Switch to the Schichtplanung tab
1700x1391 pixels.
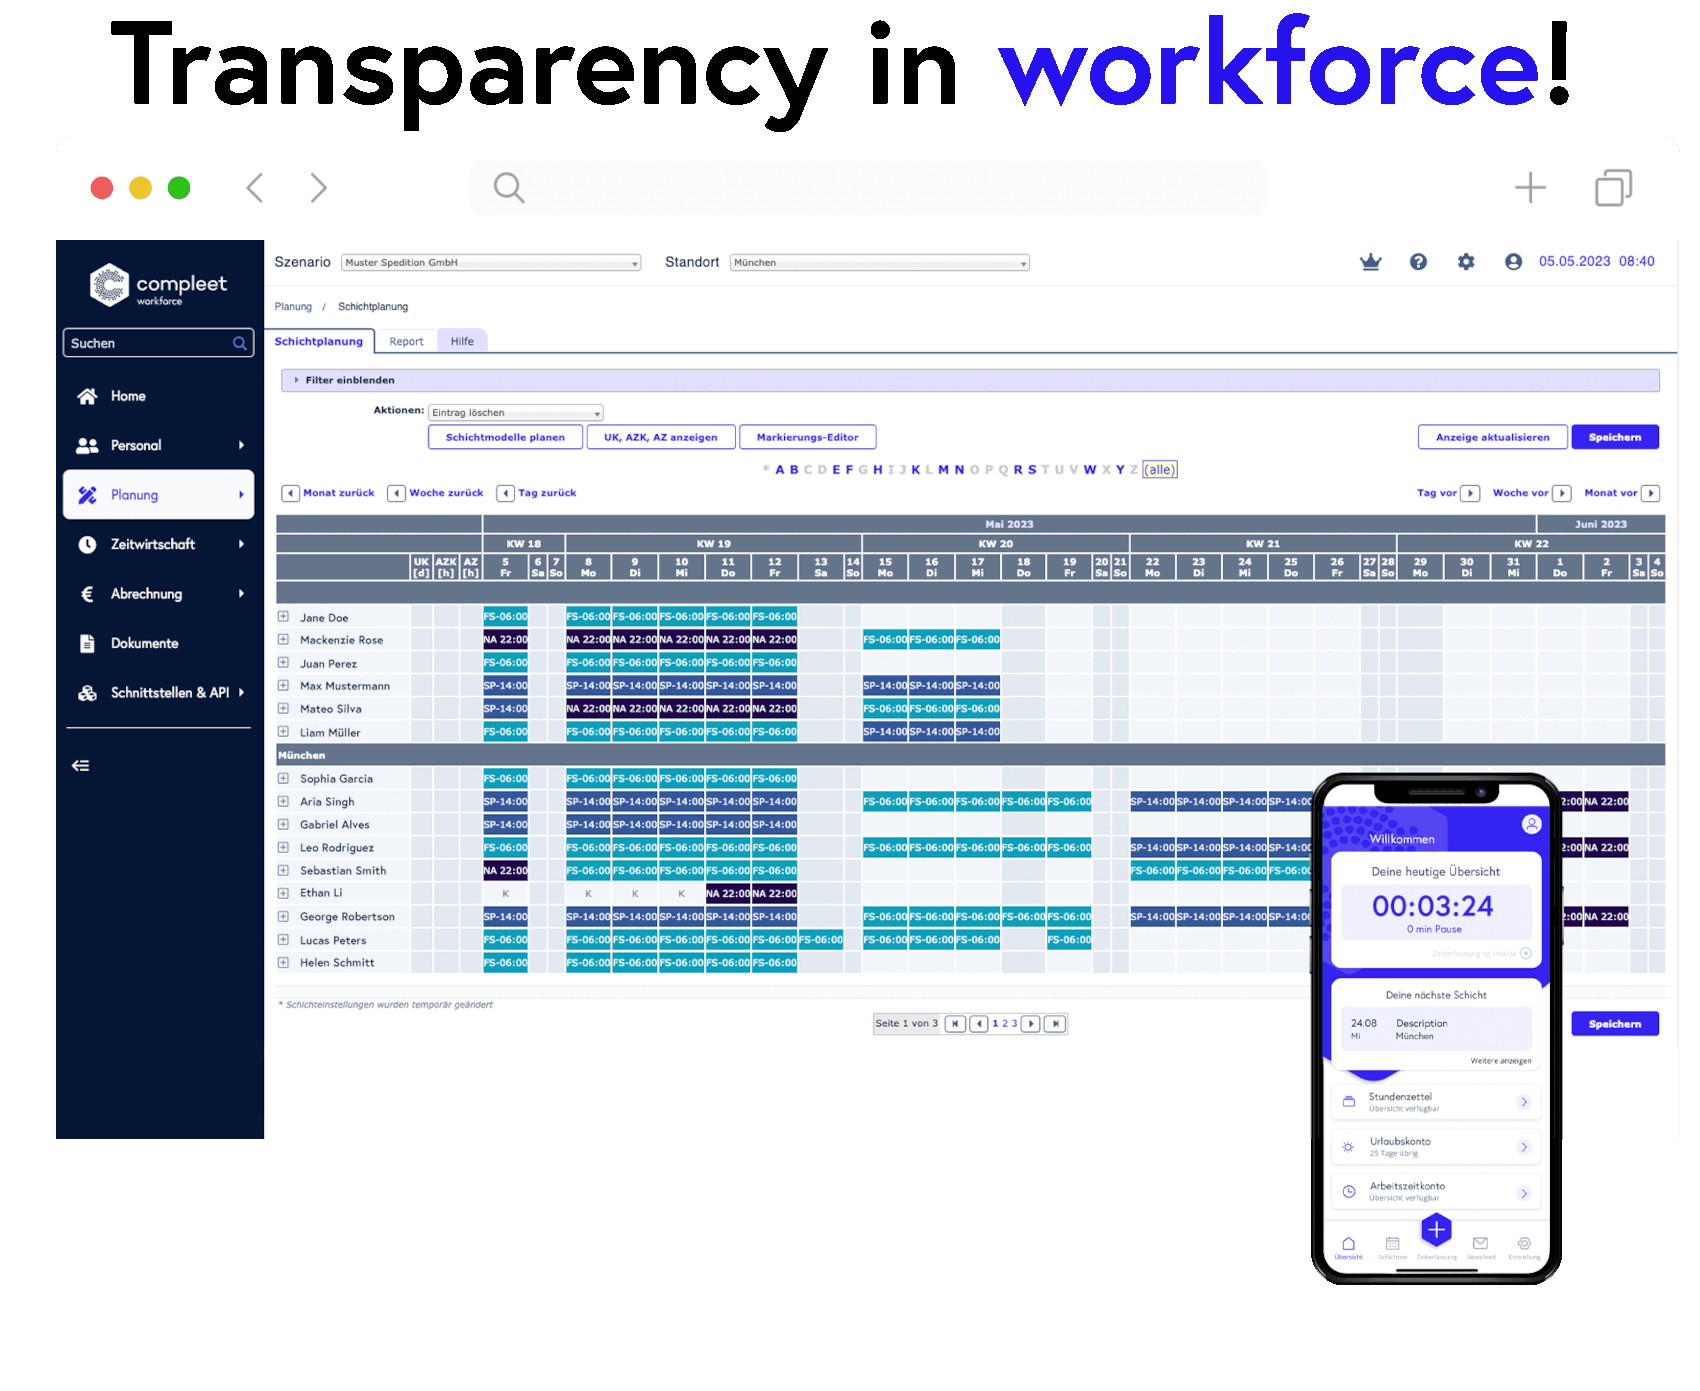[319, 341]
